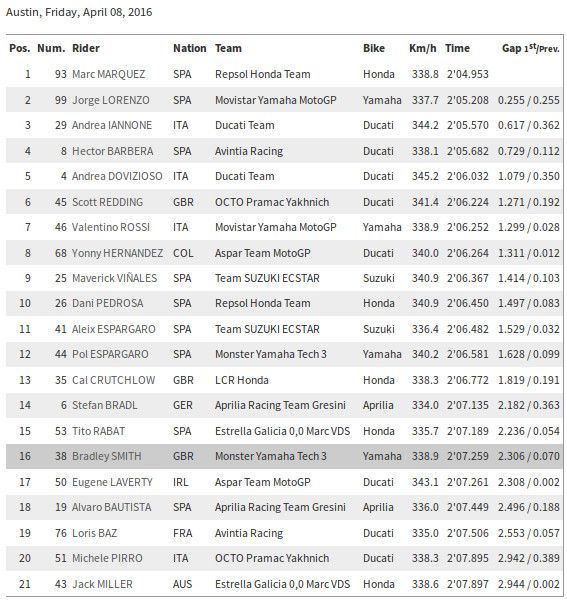Click the Time column header
This screenshot has width=567, height=602.
458,48
